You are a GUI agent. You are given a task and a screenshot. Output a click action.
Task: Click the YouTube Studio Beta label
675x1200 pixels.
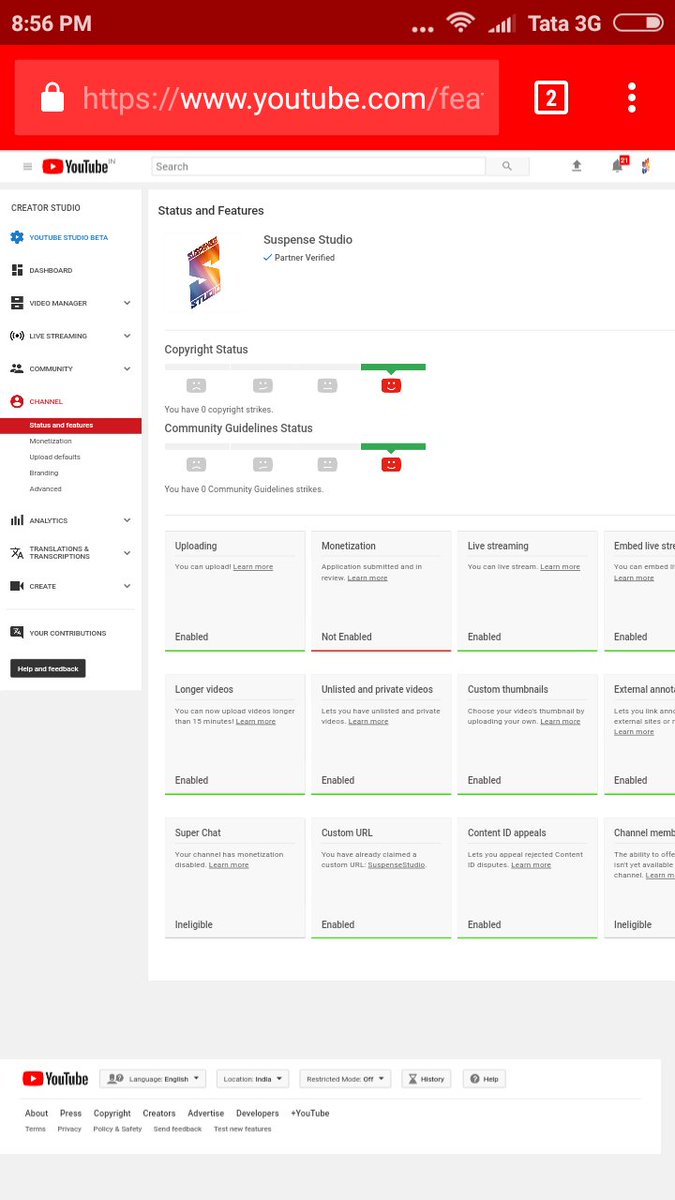(x=68, y=237)
